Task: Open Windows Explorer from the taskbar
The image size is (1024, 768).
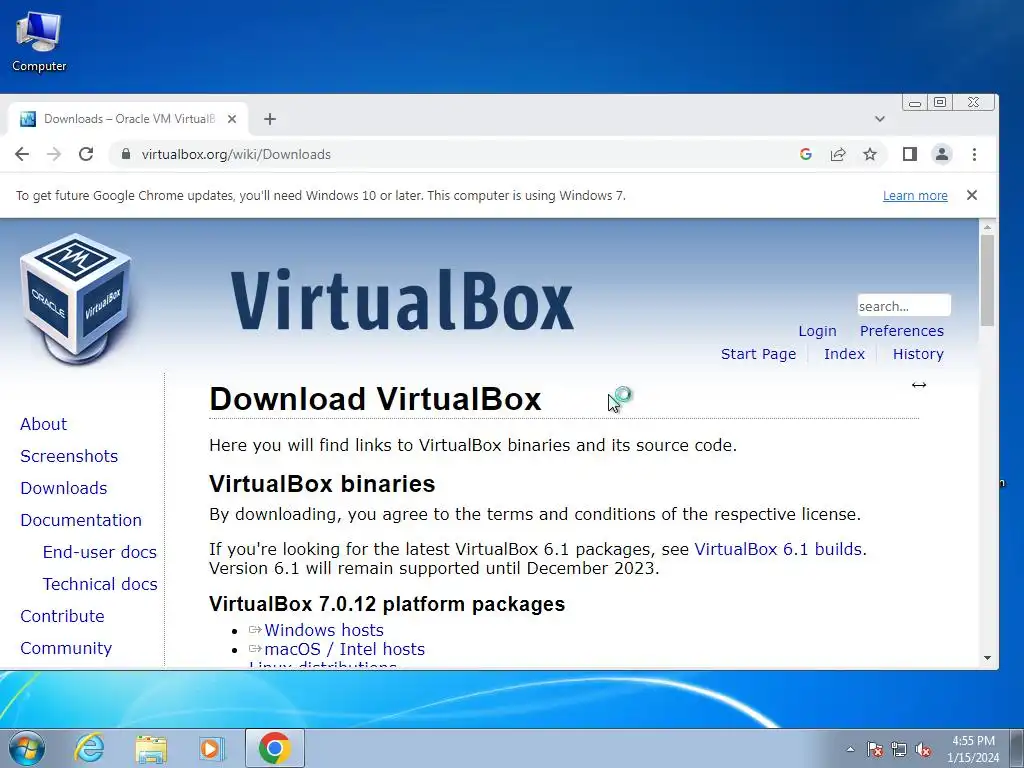Action: [x=151, y=748]
